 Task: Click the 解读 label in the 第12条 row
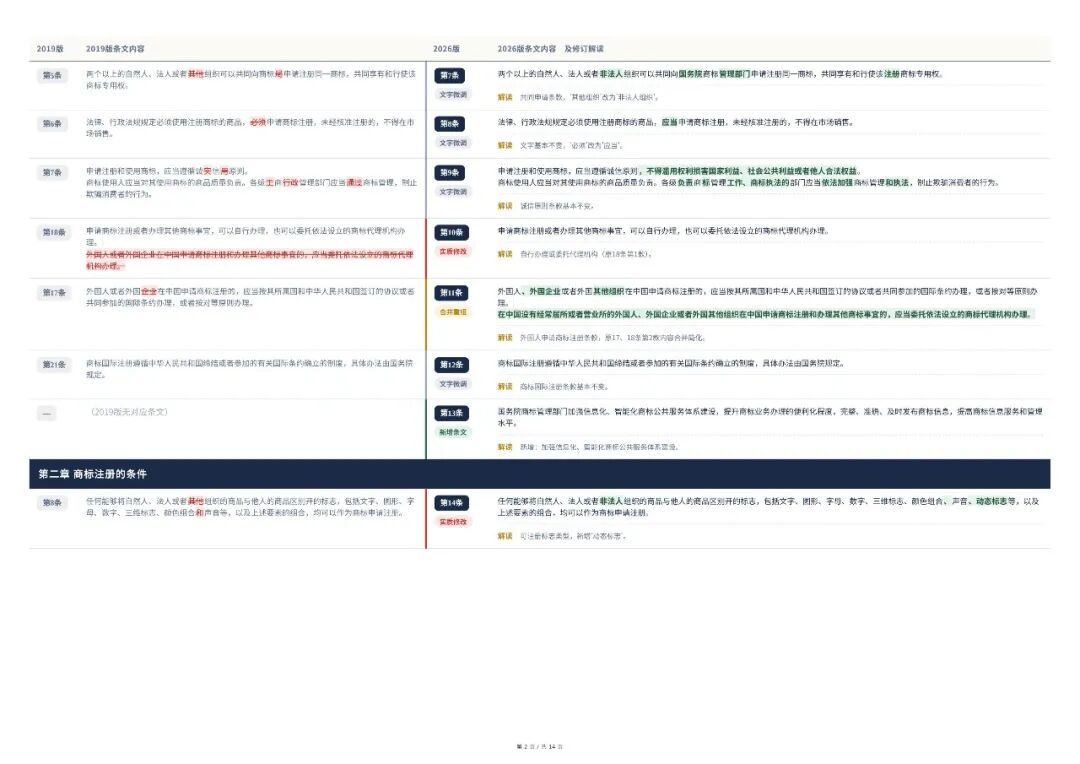[505, 386]
